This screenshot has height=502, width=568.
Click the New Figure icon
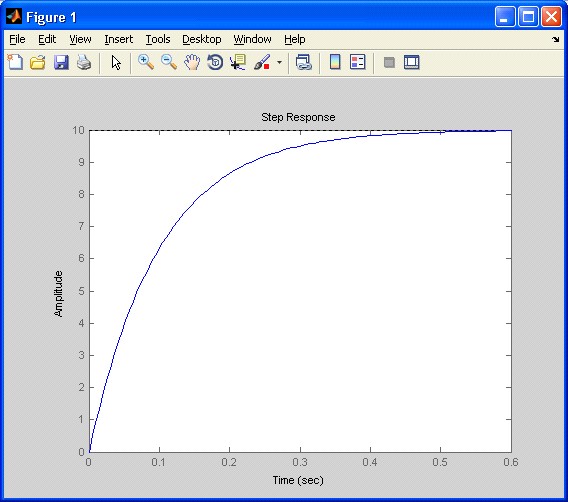[15, 62]
